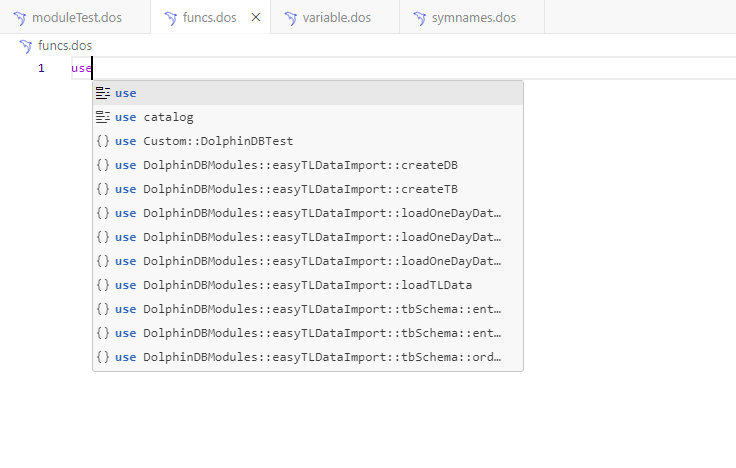The height and width of the screenshot is (468, 736).
Task: Click the DolphinDB file icon on moduleTest.dos tab
Action: 19,18
